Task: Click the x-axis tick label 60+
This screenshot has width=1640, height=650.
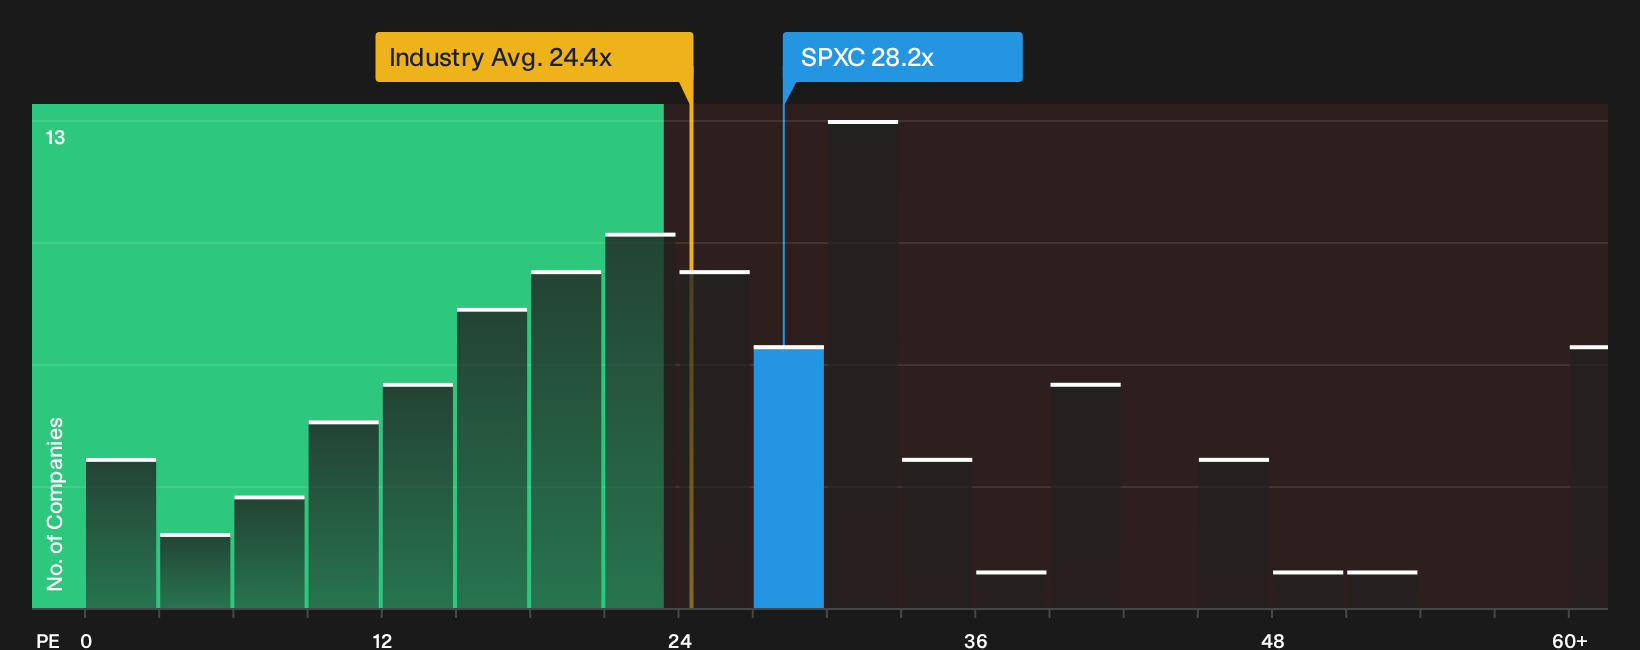Action: 1570,640
